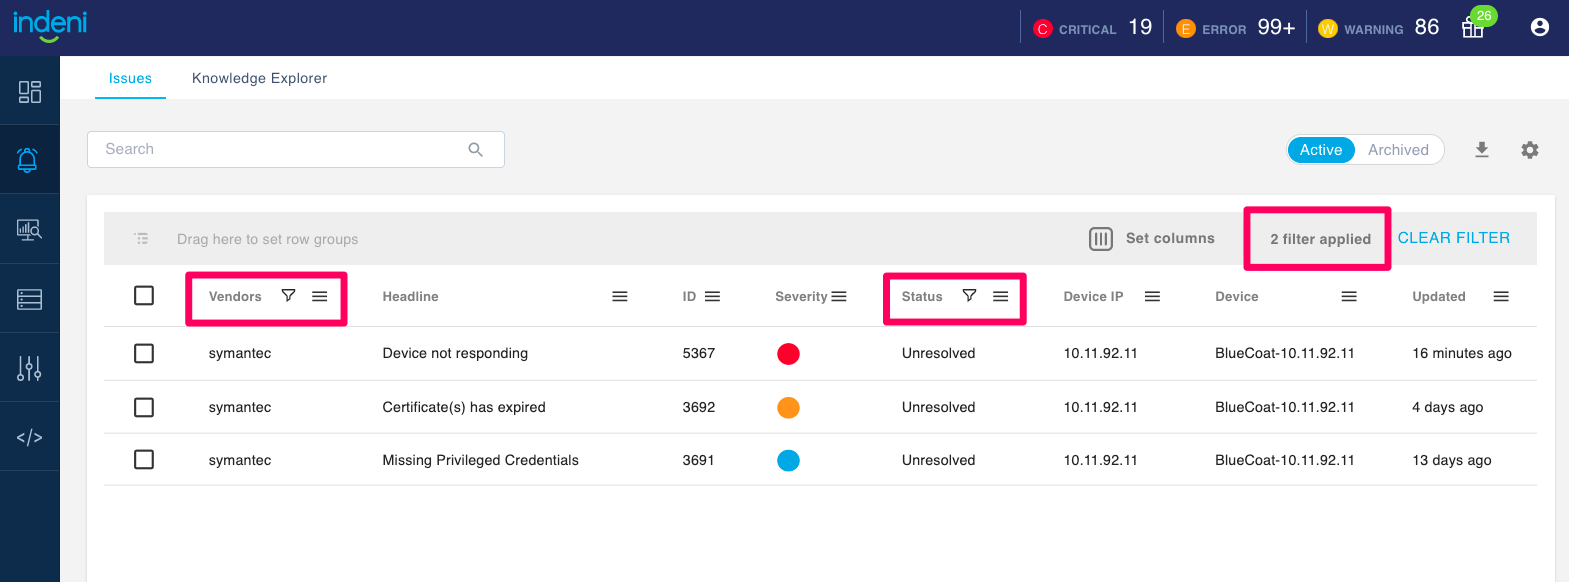
Task: Open the dashboard icon in sidebar
Action: tap(29, 92)
